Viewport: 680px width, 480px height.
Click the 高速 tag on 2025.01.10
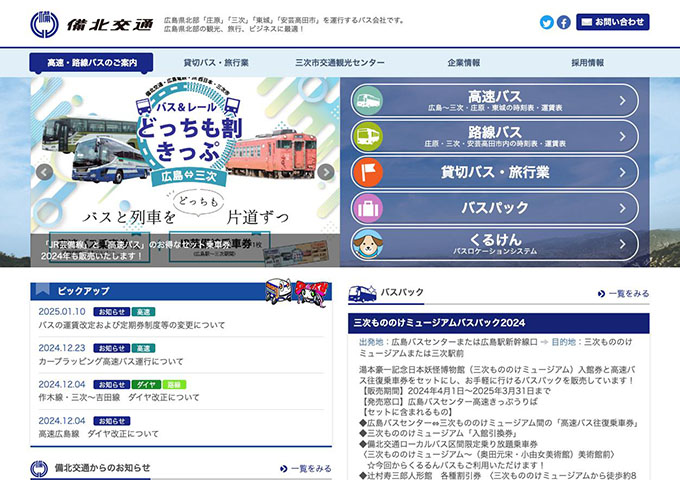click(x=144, y=312)
